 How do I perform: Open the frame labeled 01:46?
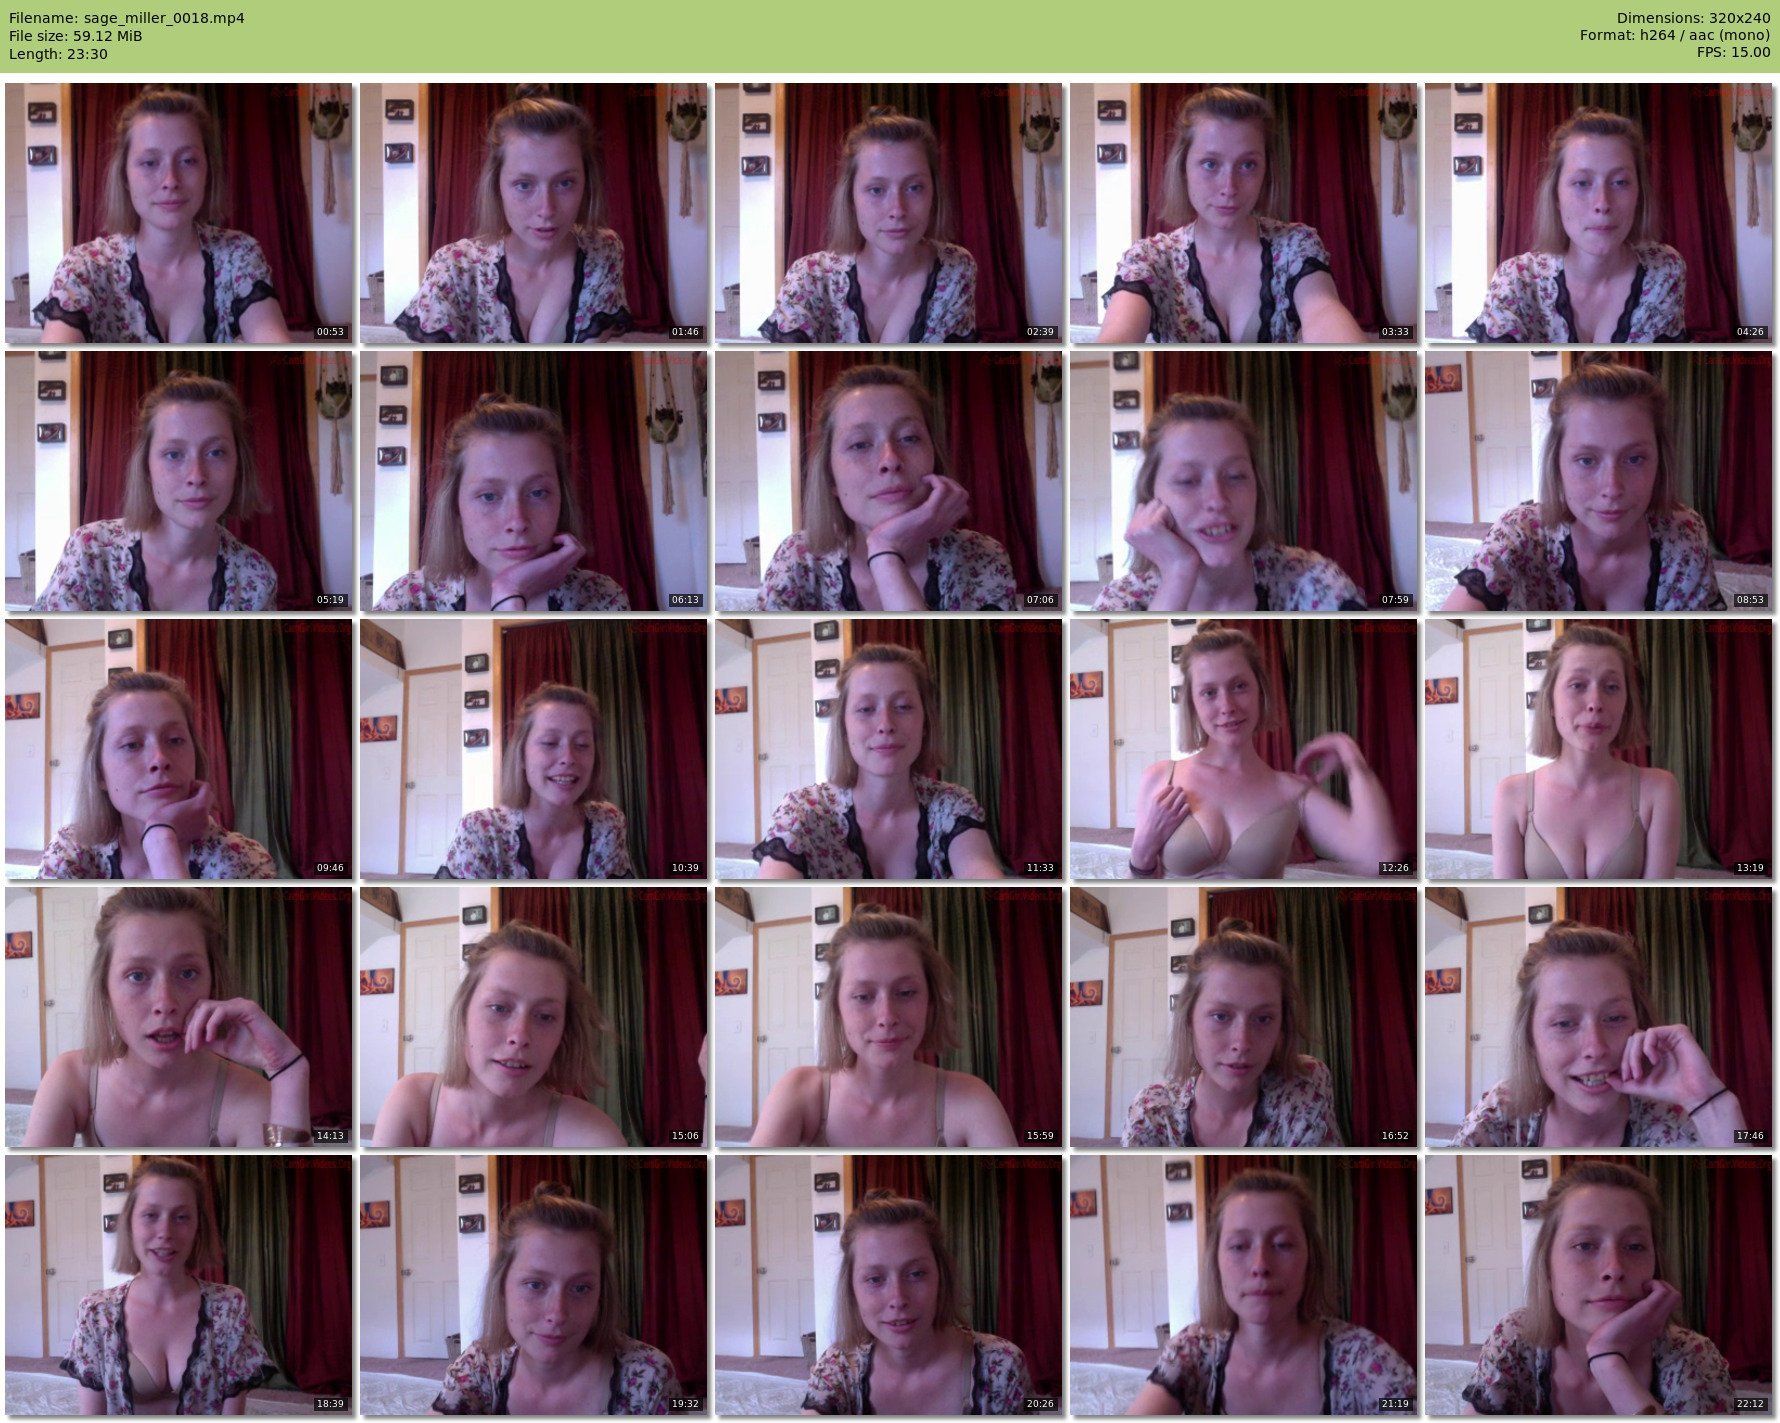(534, 213)
